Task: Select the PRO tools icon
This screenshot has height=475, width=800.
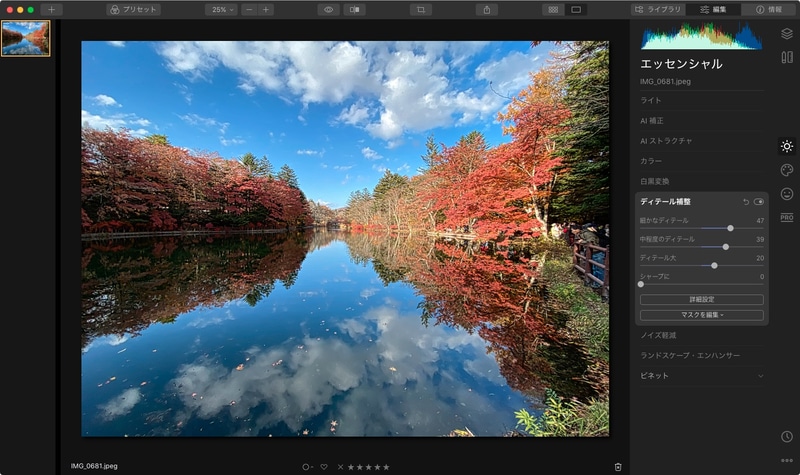Action: click(787, 217)
